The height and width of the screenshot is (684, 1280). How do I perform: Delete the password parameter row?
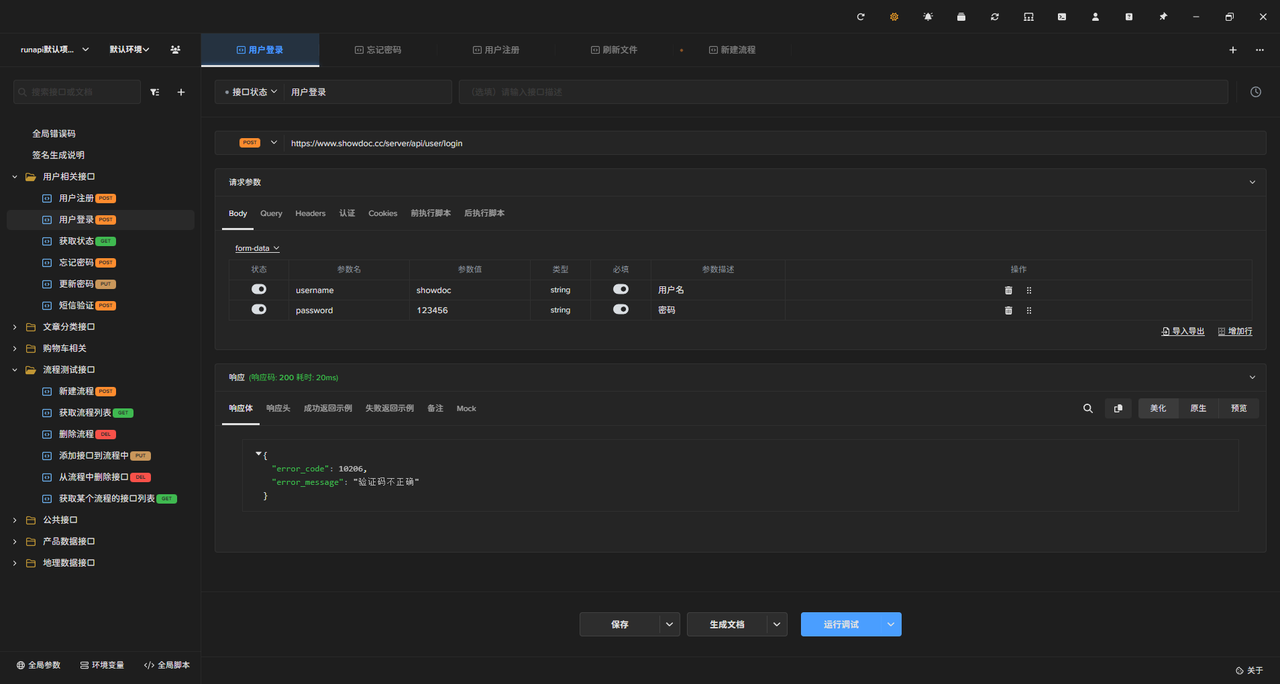tap(1008, 310)
